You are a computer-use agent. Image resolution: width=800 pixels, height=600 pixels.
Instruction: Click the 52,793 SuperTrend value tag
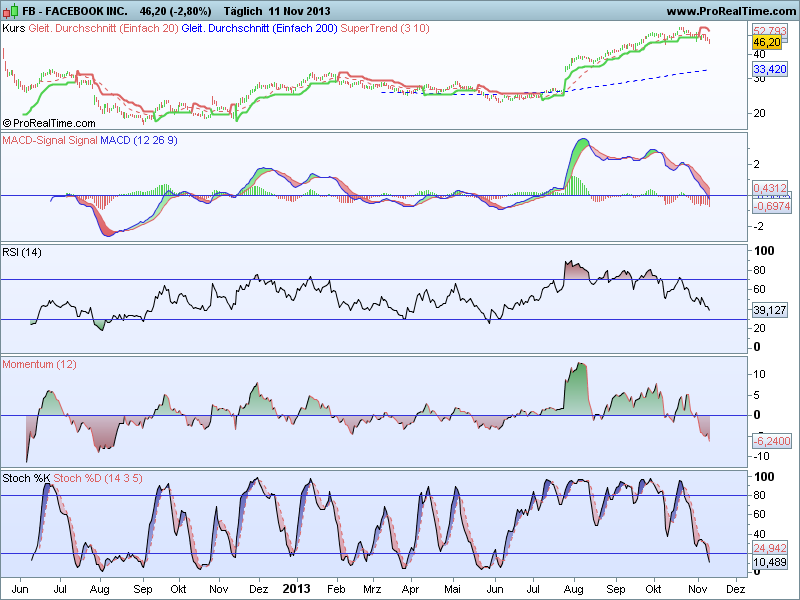click(770, 31)
